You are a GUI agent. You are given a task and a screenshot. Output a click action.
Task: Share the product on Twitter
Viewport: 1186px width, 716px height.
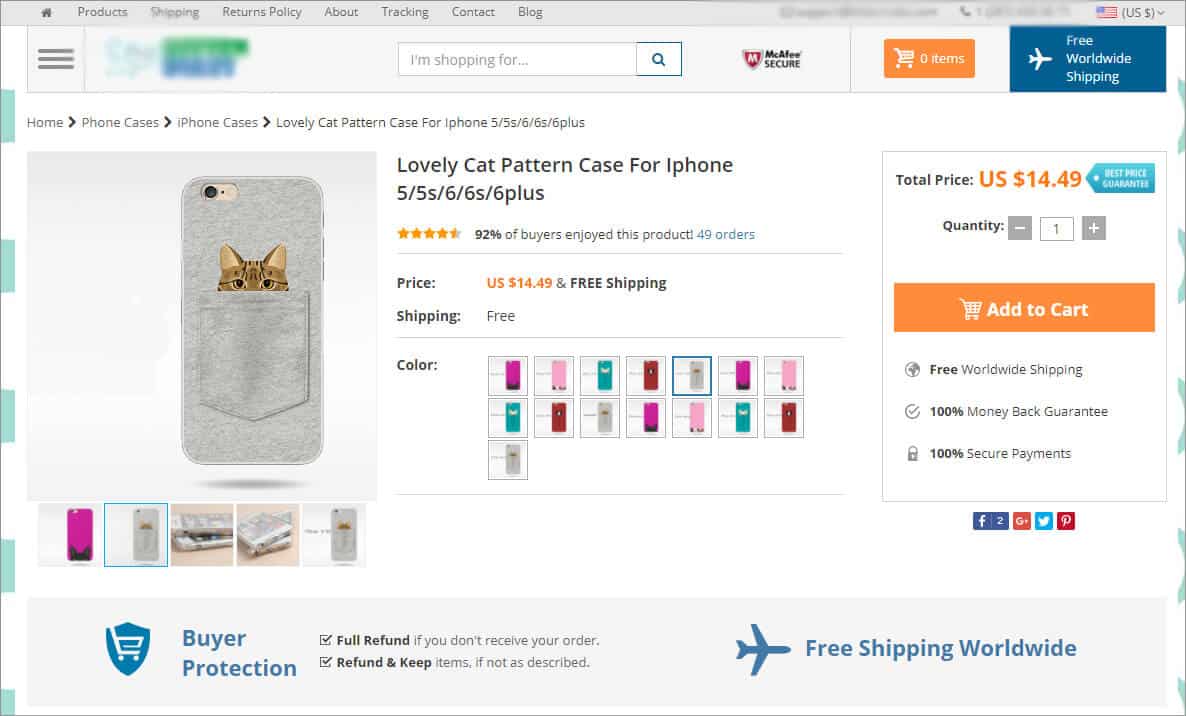pos(1043,520)
